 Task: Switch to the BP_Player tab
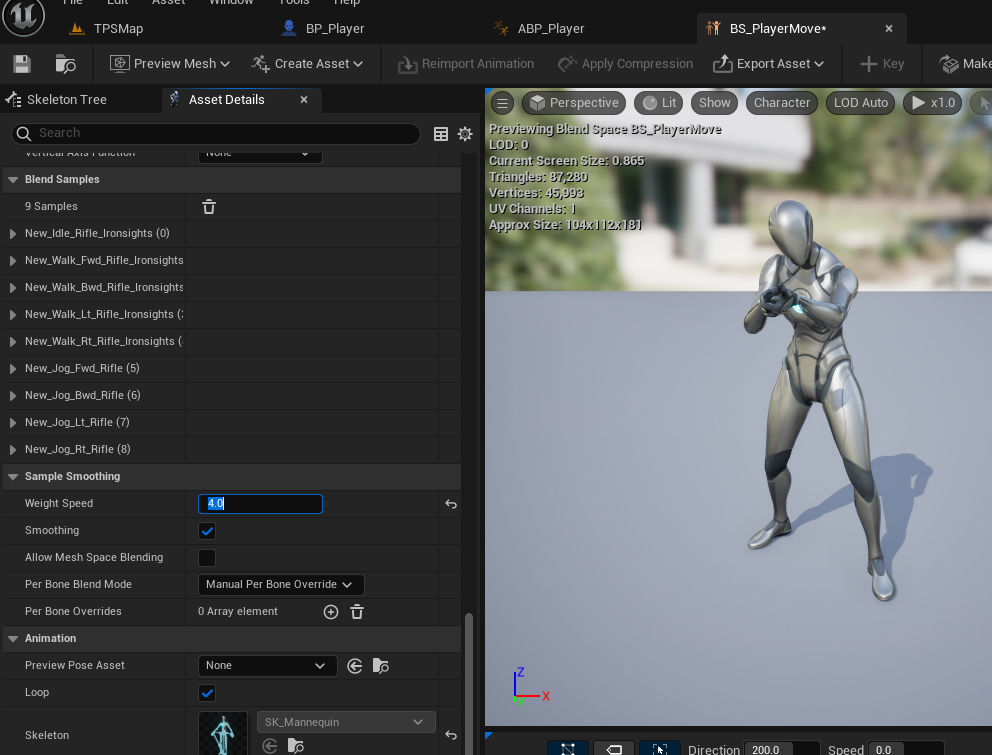[x=323, y=28]
